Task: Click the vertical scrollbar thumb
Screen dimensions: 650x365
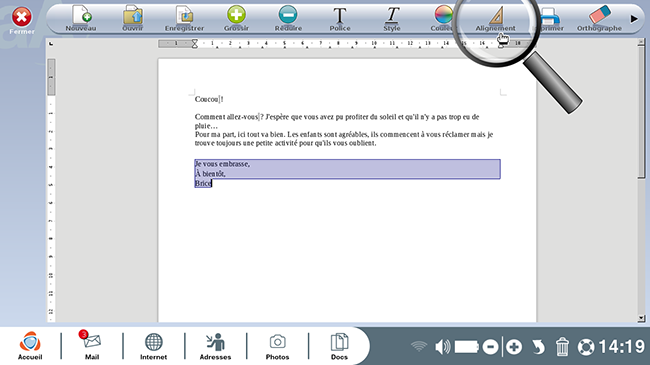Action: tap(641, 112)
